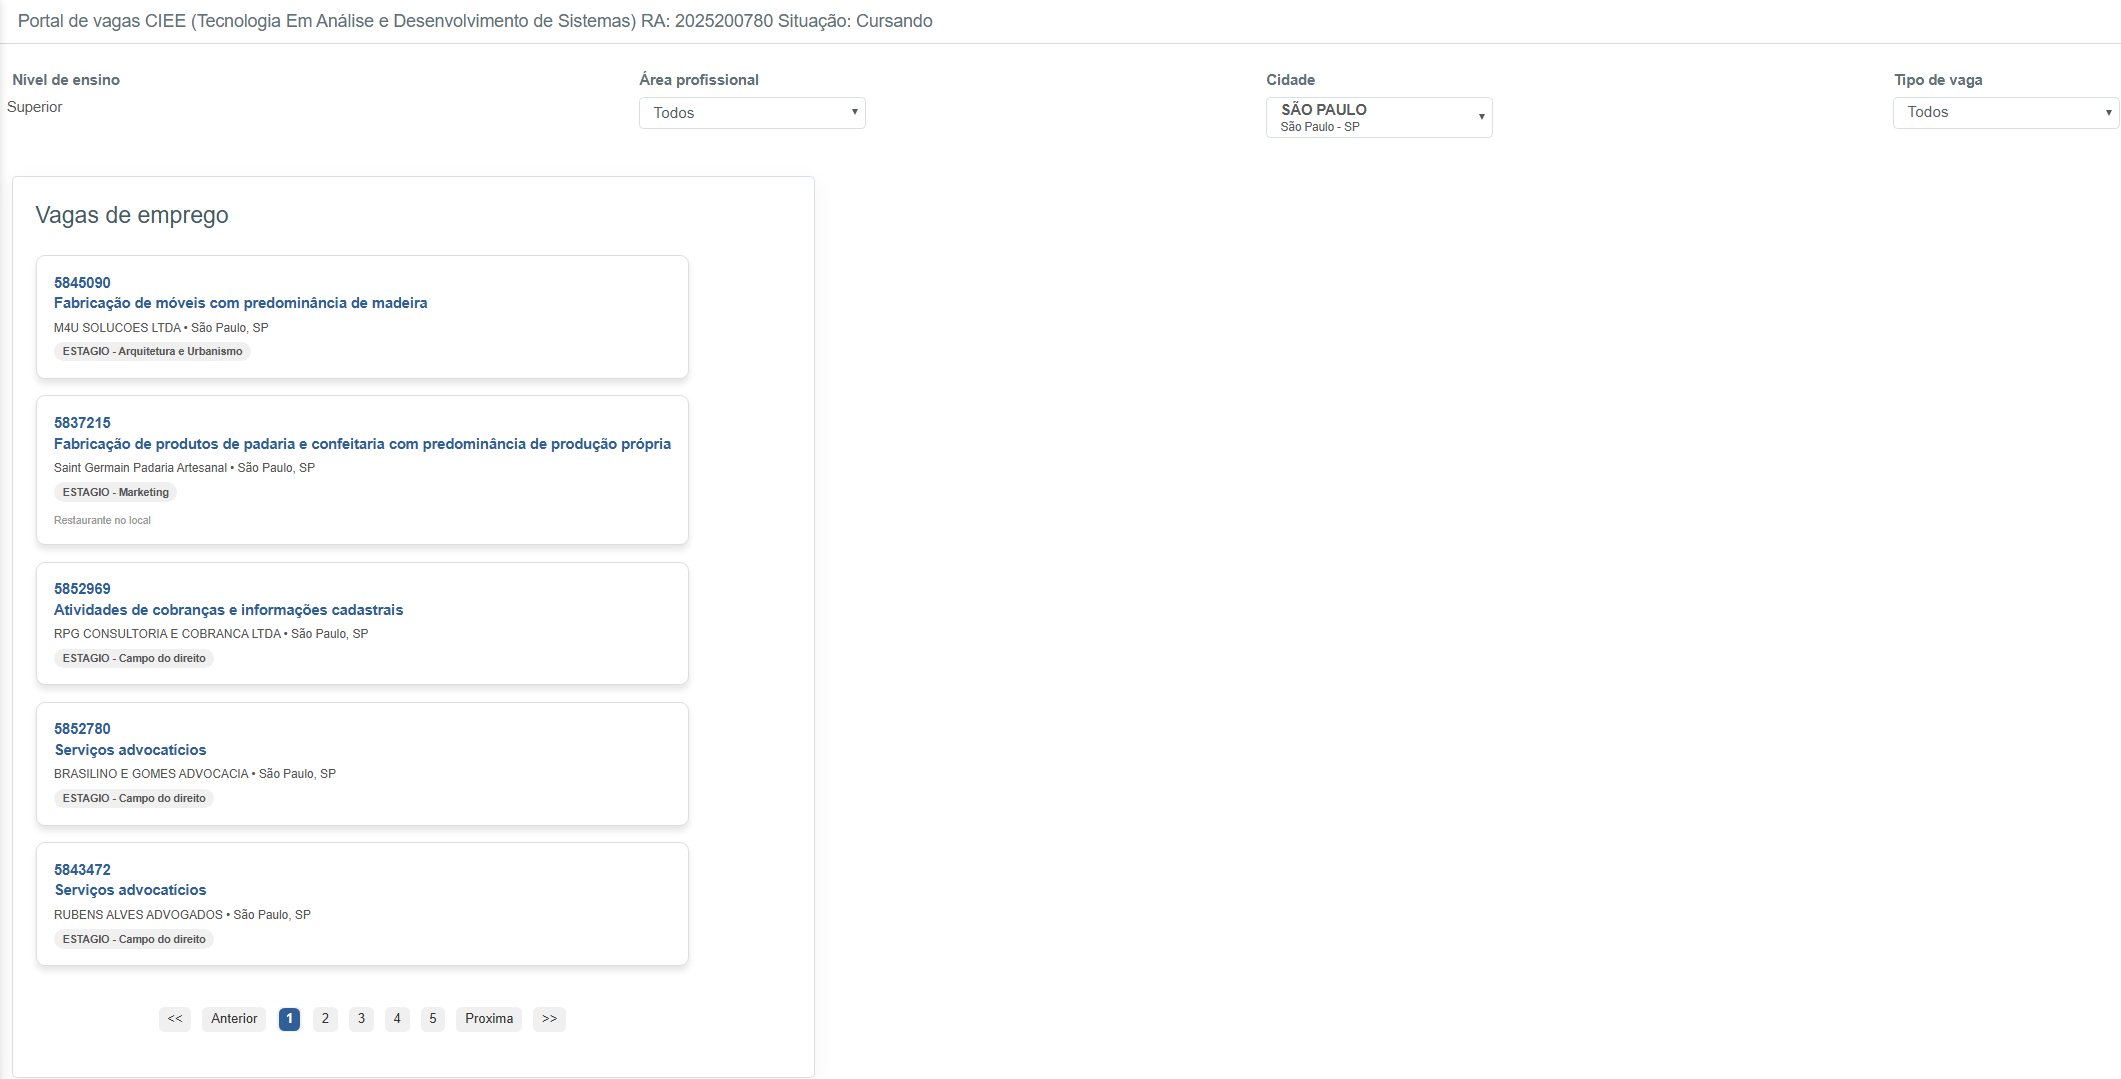Viewport: 2121px width, 1079px height.
Task: Click the Proxima pagination button
Action: pyautogui.click(x=489, y=1019)
